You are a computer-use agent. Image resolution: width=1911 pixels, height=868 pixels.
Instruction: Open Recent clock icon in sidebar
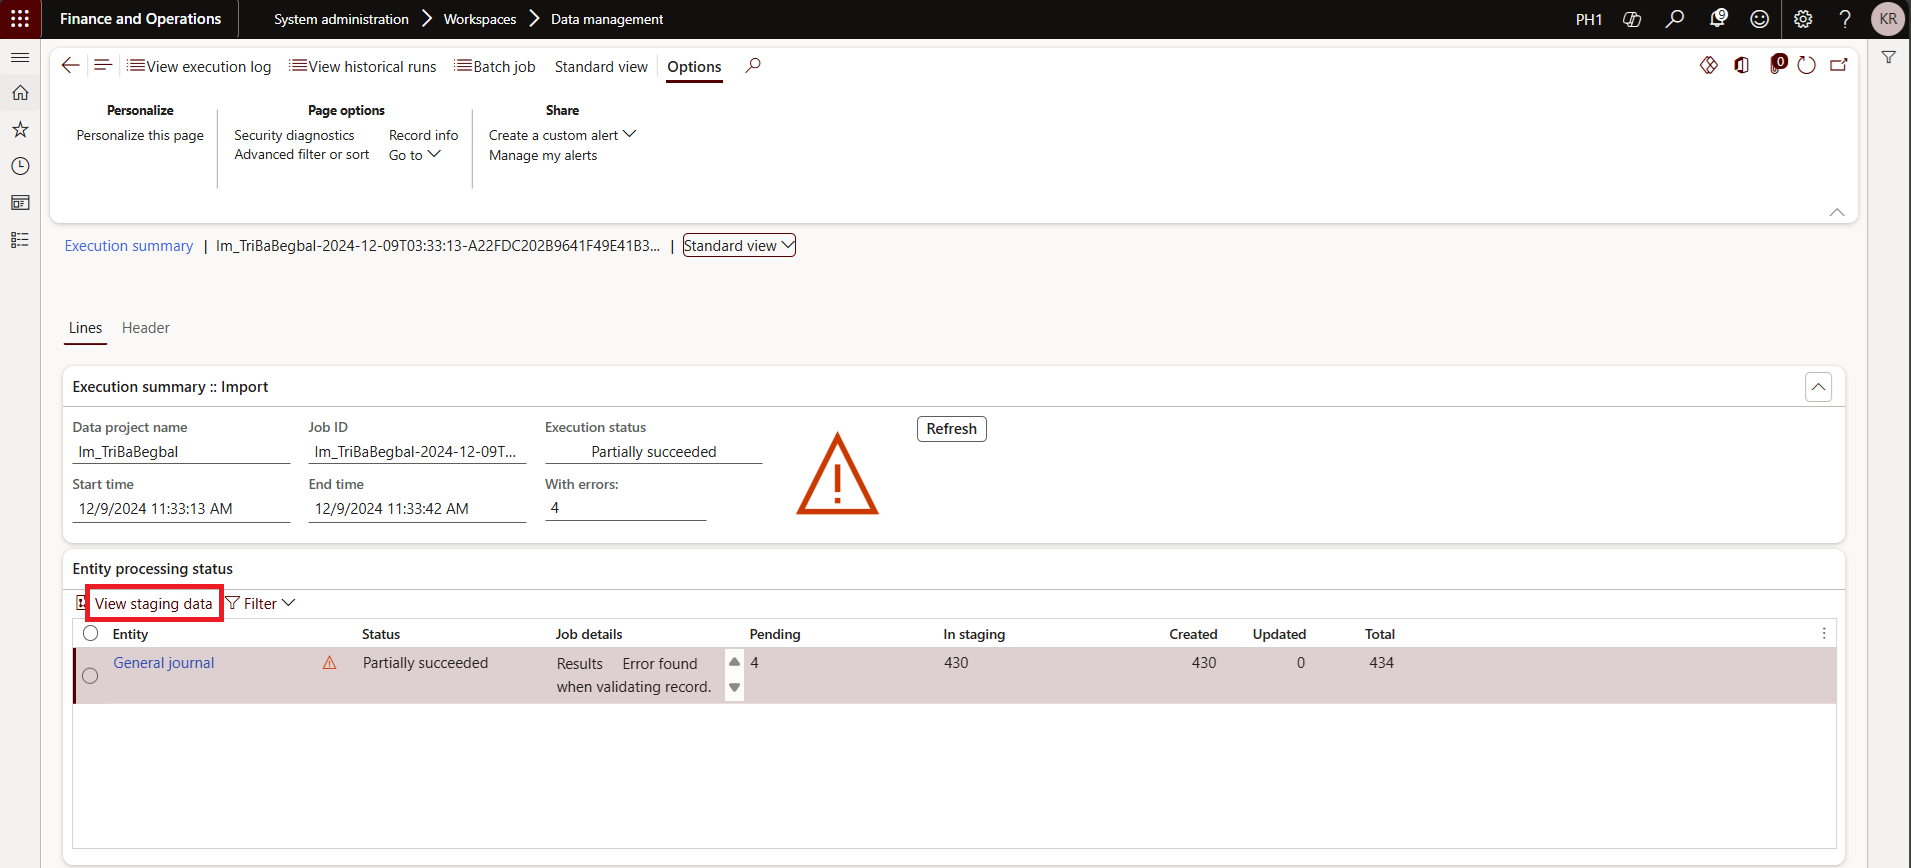20,166
